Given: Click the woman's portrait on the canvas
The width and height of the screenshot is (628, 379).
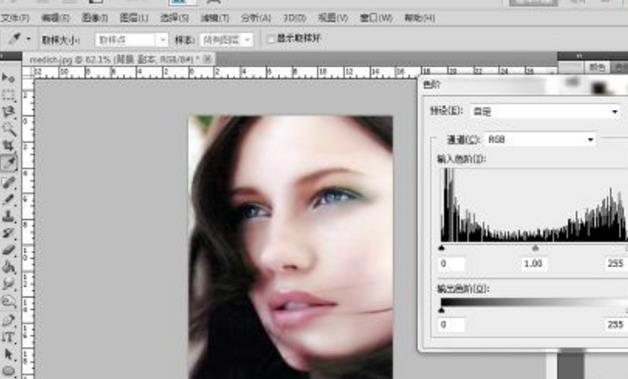Looking at the screenshot, I should [x=291, y=247].
